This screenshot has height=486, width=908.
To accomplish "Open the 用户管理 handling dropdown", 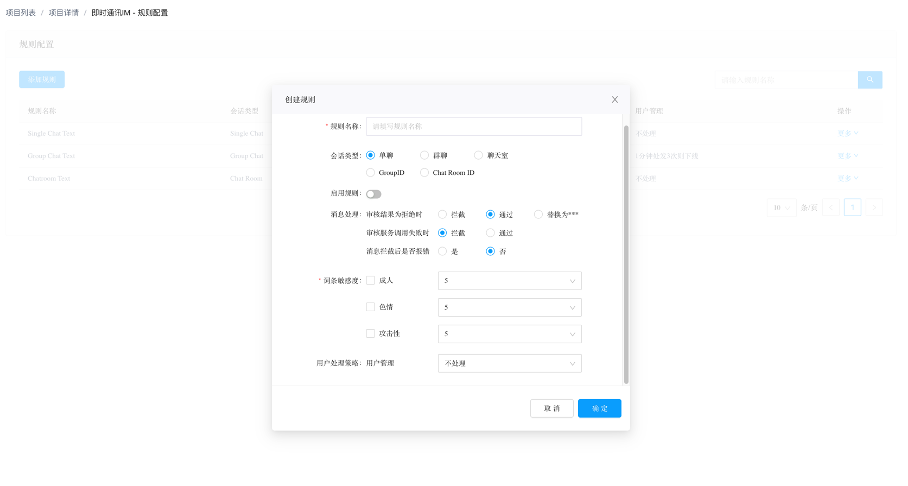I will 509,363.
